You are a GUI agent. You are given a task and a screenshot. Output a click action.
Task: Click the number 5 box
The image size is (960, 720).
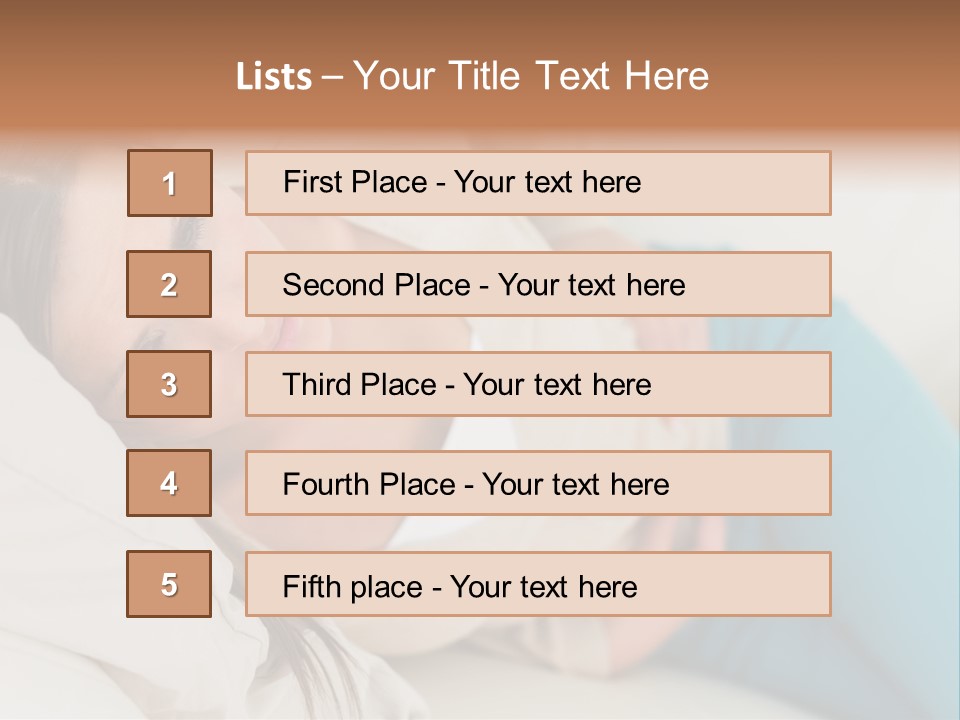(x=169, y=584)
